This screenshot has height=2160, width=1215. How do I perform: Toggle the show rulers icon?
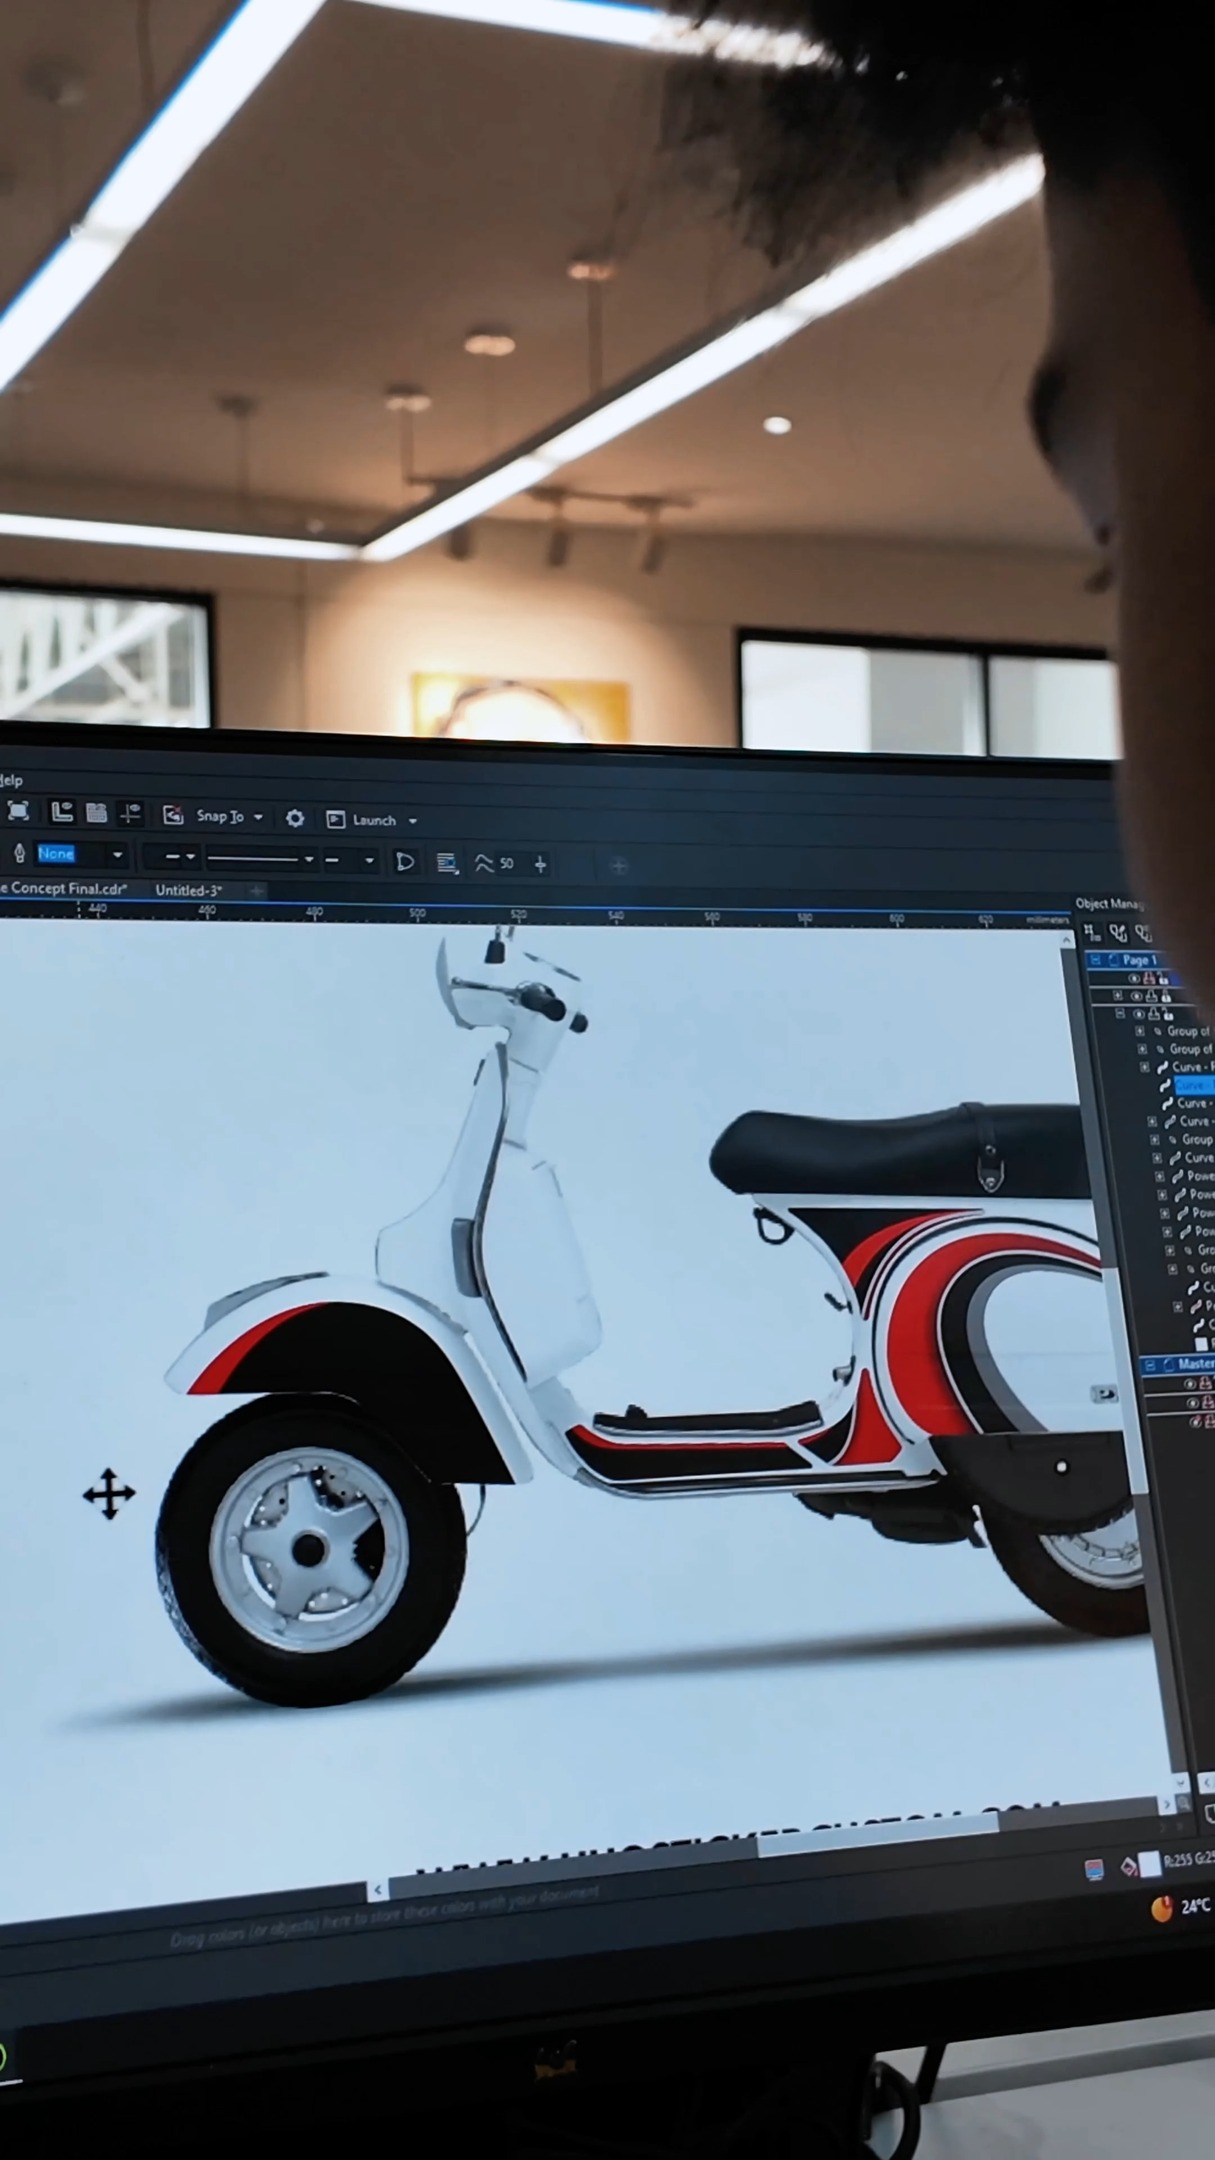62,812
